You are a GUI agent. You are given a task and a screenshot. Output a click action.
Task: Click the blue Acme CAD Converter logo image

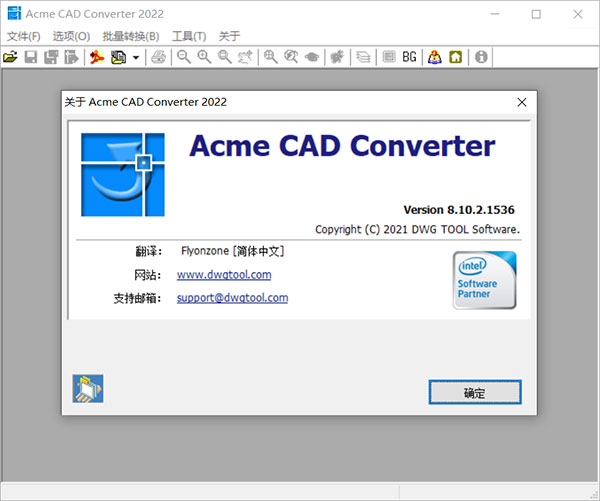point(123,175)
